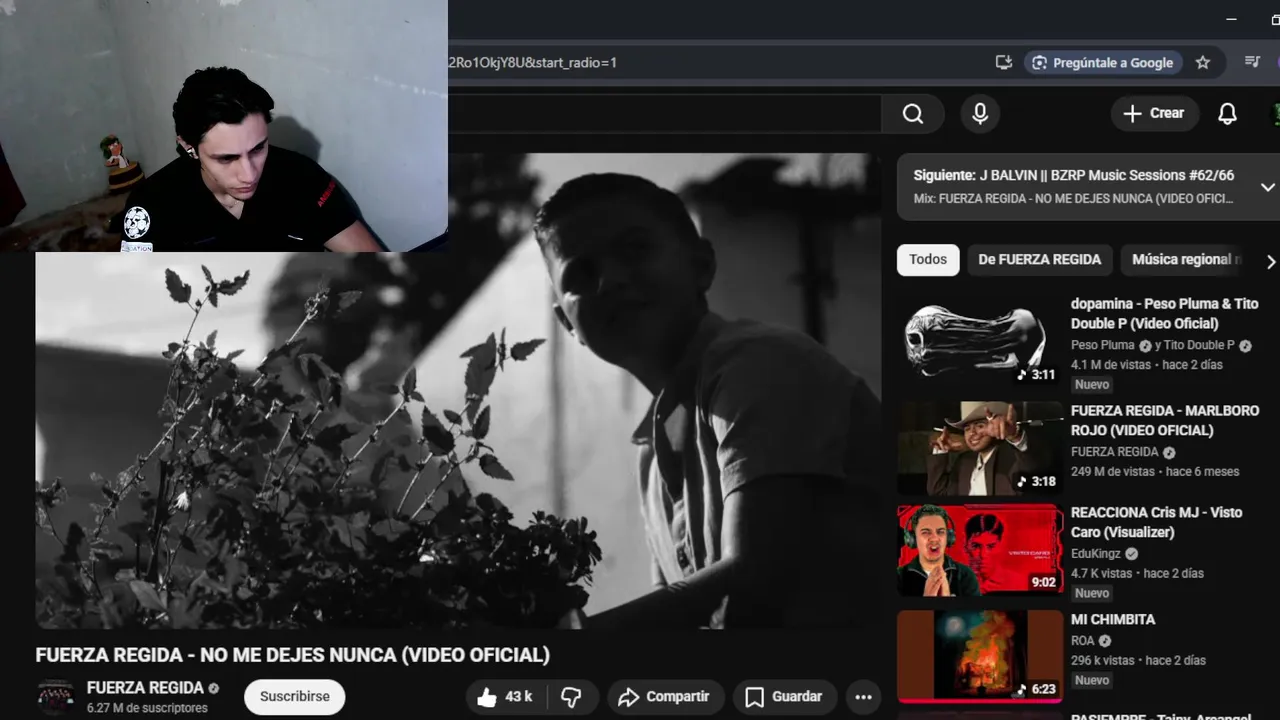The width and height of the screenshot is (1280, 720).
Task: Open MI CHIMBITA video thumbnail
Action: (x=980, y=655)
